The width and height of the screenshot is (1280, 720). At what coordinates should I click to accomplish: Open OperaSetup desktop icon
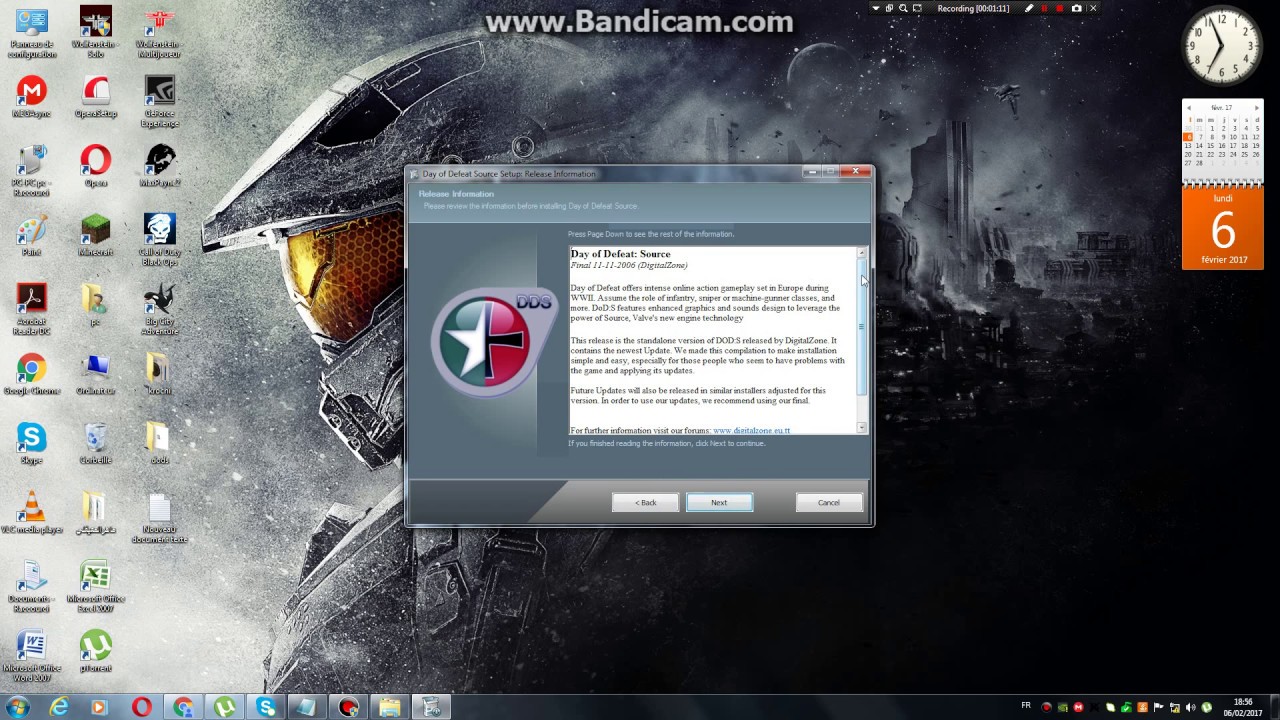tap(96, 97)
